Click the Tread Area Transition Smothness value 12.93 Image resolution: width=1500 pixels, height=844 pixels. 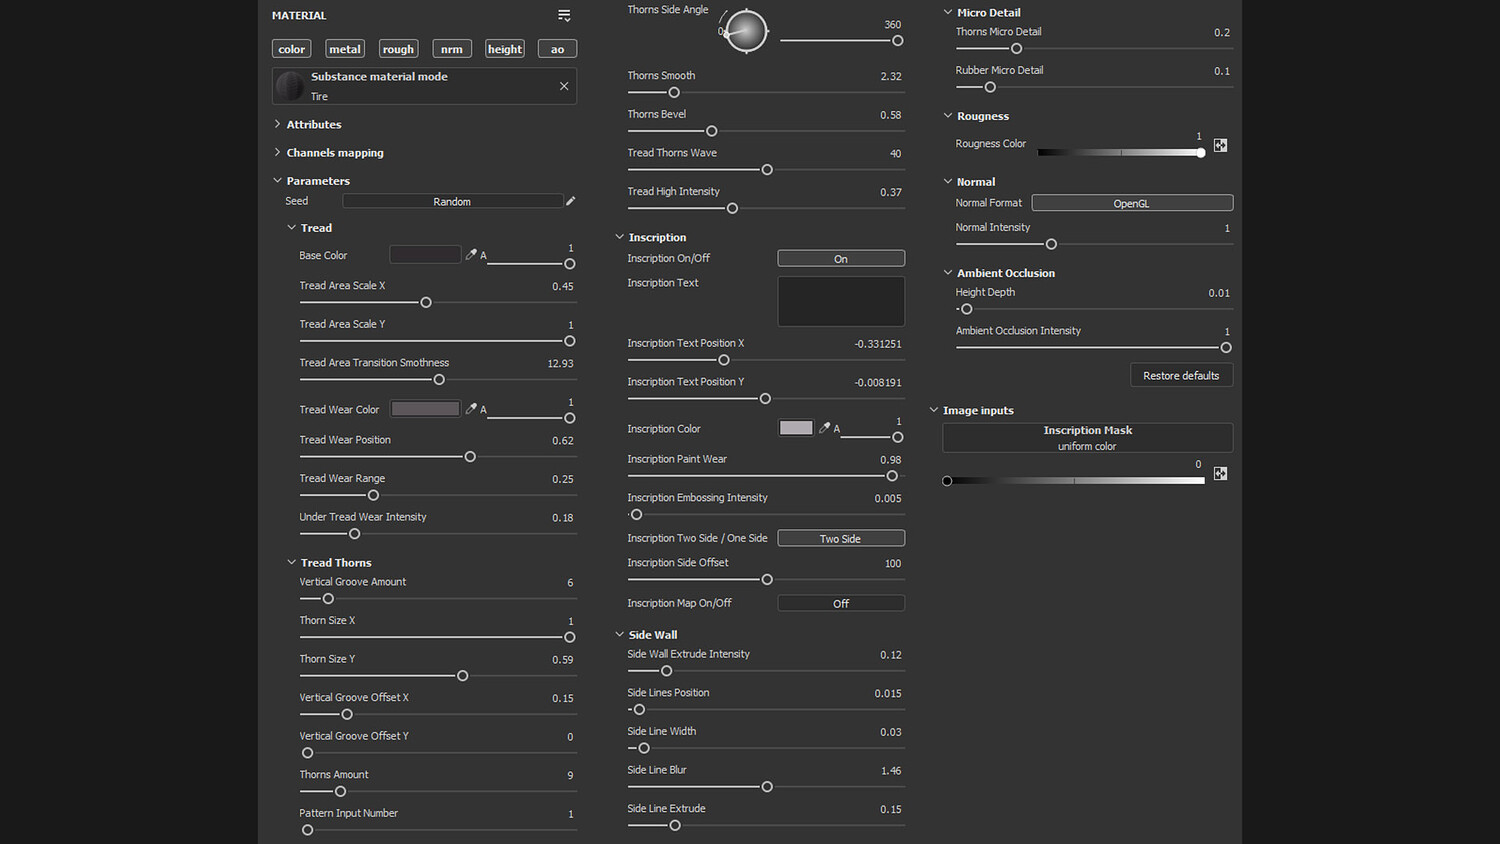coord(560,363)
